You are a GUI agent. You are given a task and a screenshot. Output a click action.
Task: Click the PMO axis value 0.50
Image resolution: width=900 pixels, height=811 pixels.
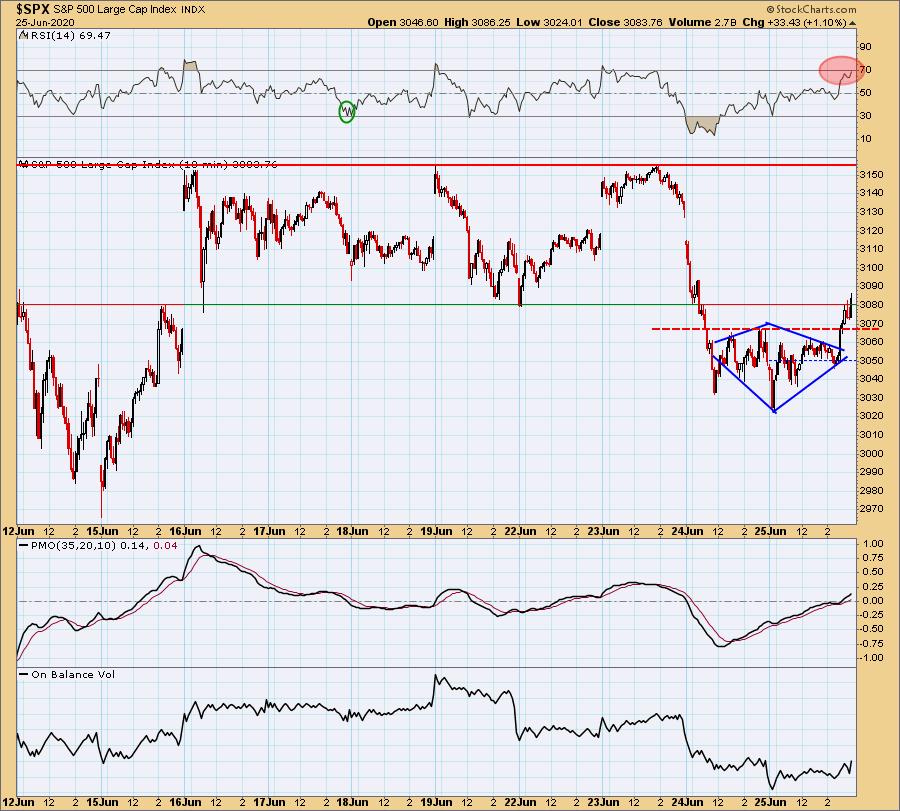[x=873, y=572]
